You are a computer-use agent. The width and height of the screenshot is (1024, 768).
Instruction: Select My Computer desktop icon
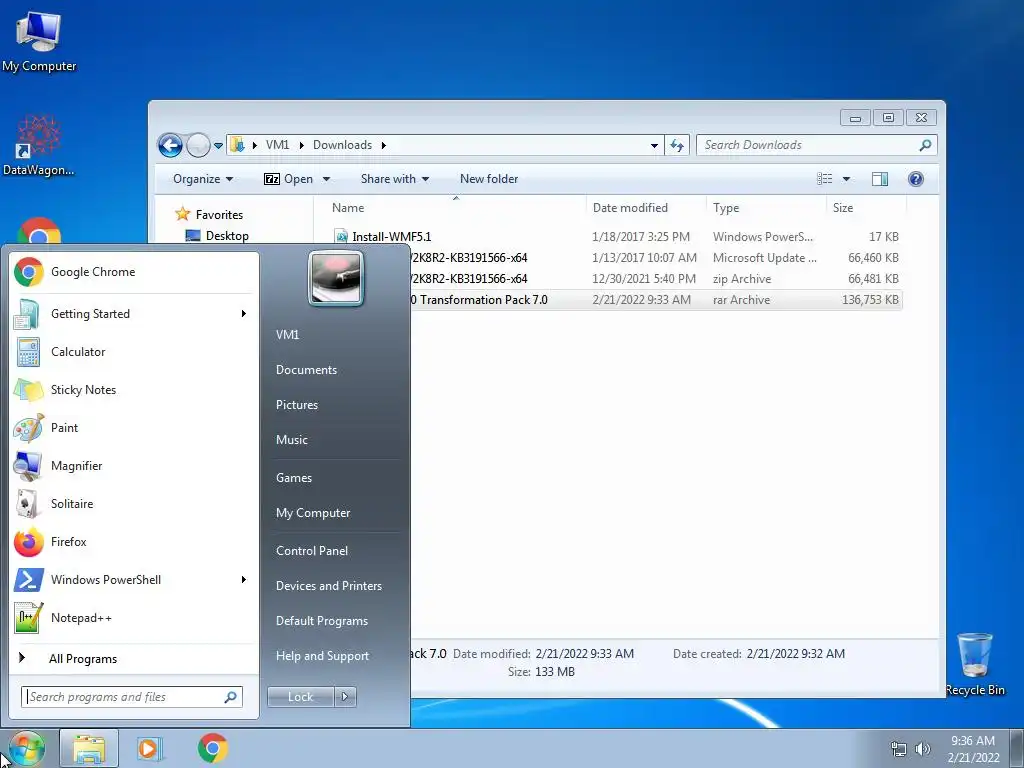pos(39,41)
